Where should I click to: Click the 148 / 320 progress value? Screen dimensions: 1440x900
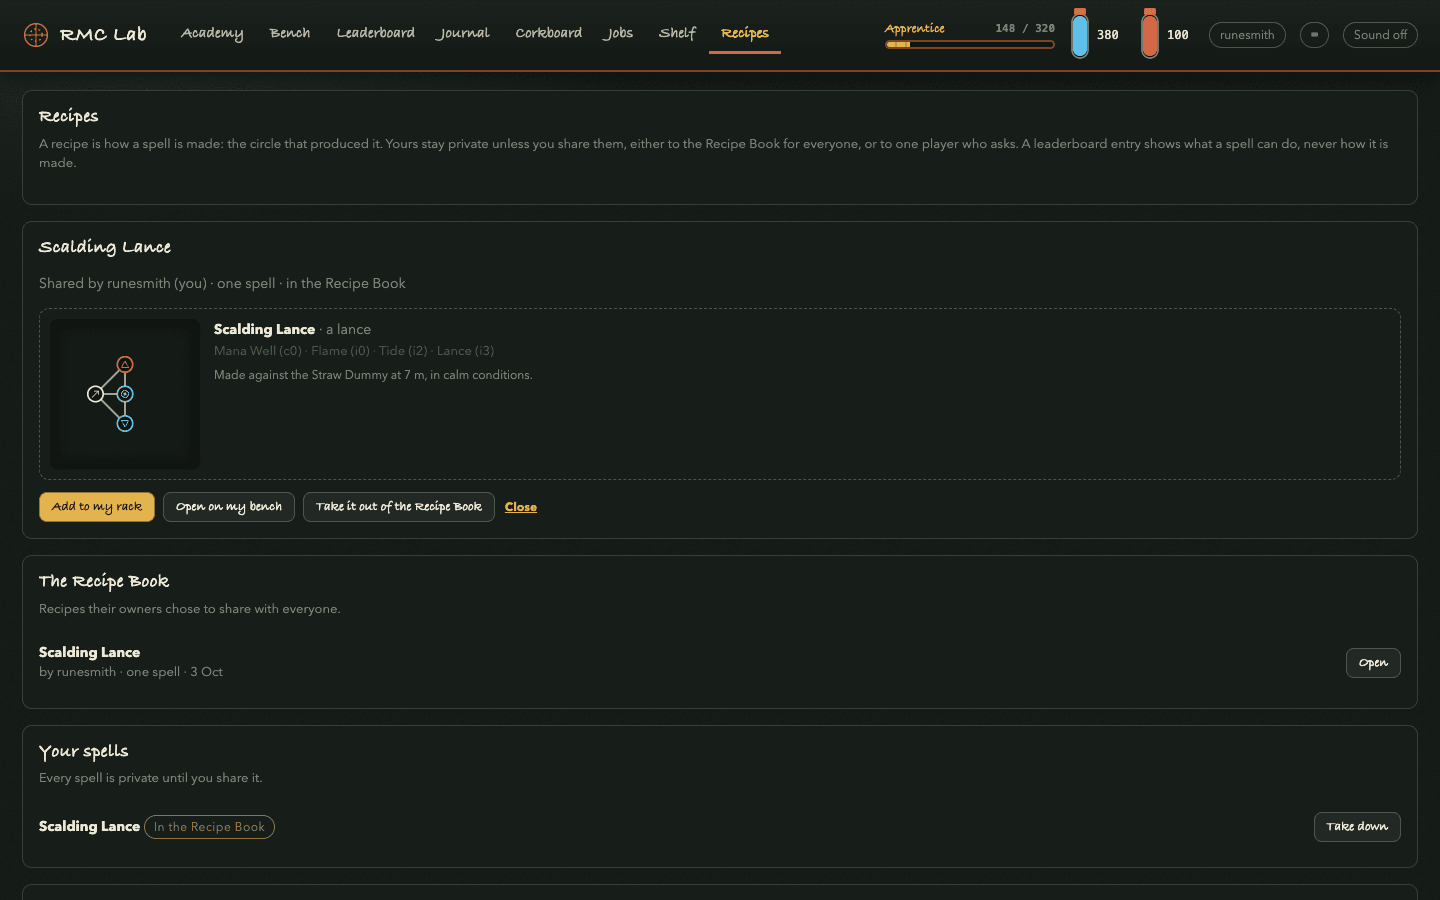point(1025,28)
